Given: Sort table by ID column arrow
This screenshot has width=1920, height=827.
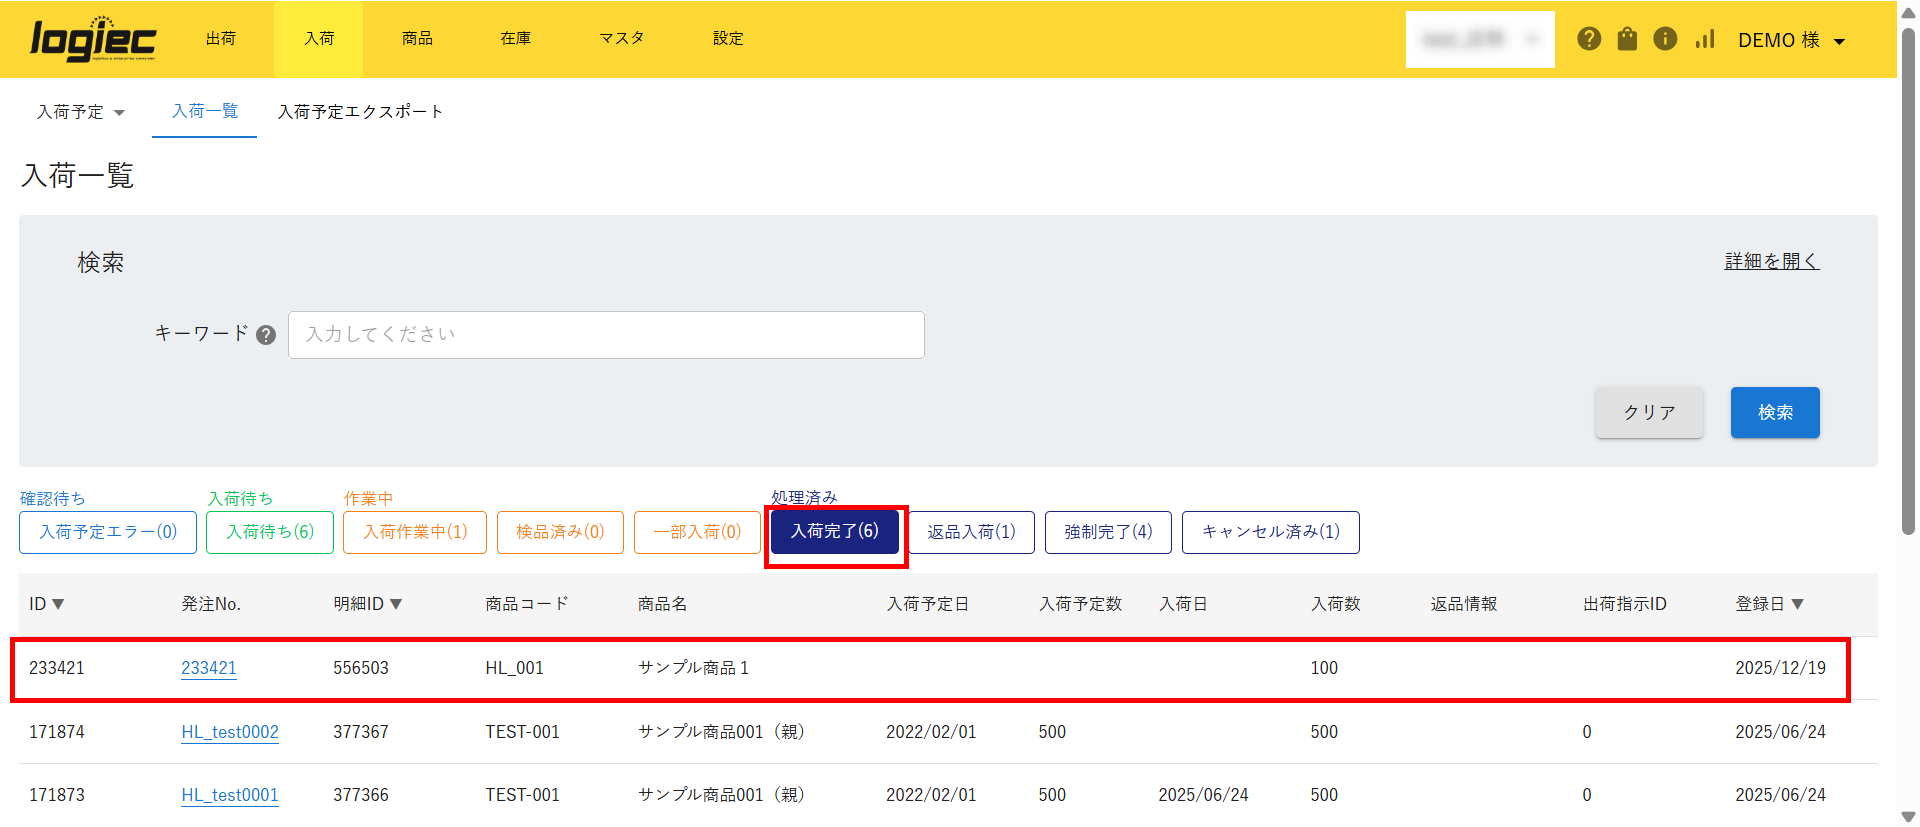Looking at the screenshot, I should (58, 604).
